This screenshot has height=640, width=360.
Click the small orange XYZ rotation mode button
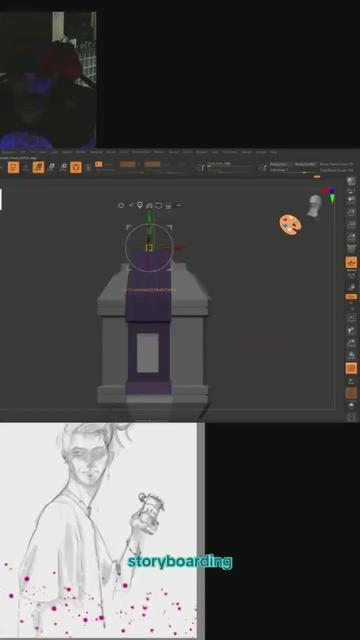[x=351, y=296]
